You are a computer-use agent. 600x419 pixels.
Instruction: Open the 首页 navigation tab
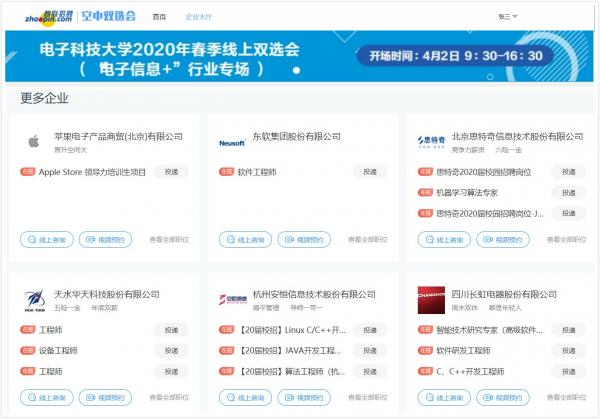[159, 17]
